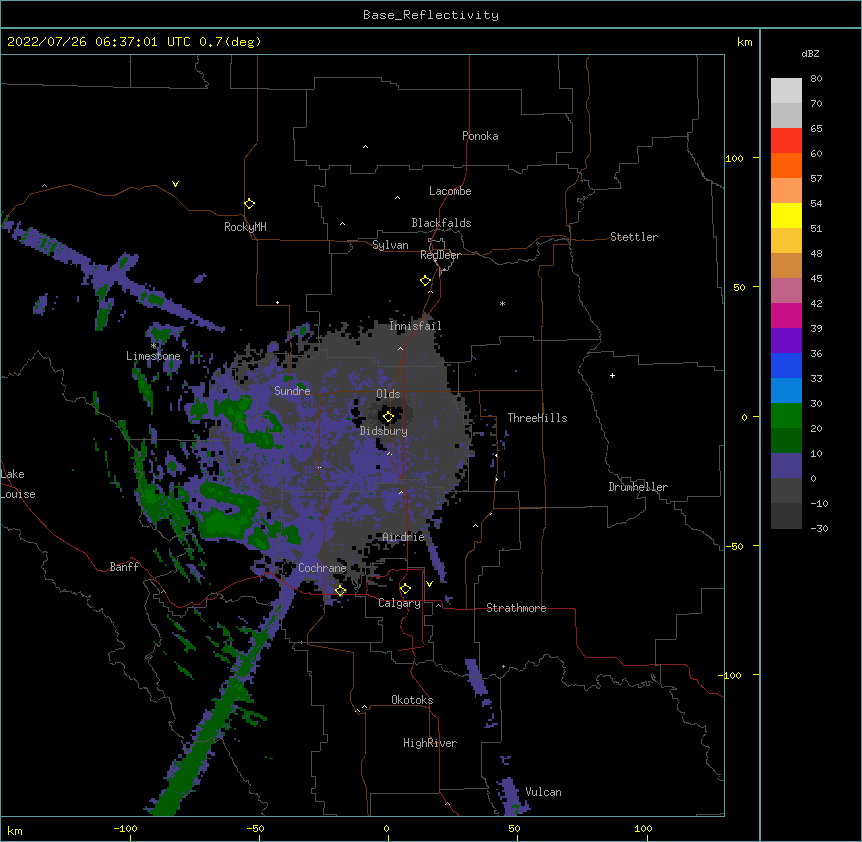The width and height of the screenshot is (862, 842).
Task: Click the asterisk marker above Limestone
Action: [154, 346]
